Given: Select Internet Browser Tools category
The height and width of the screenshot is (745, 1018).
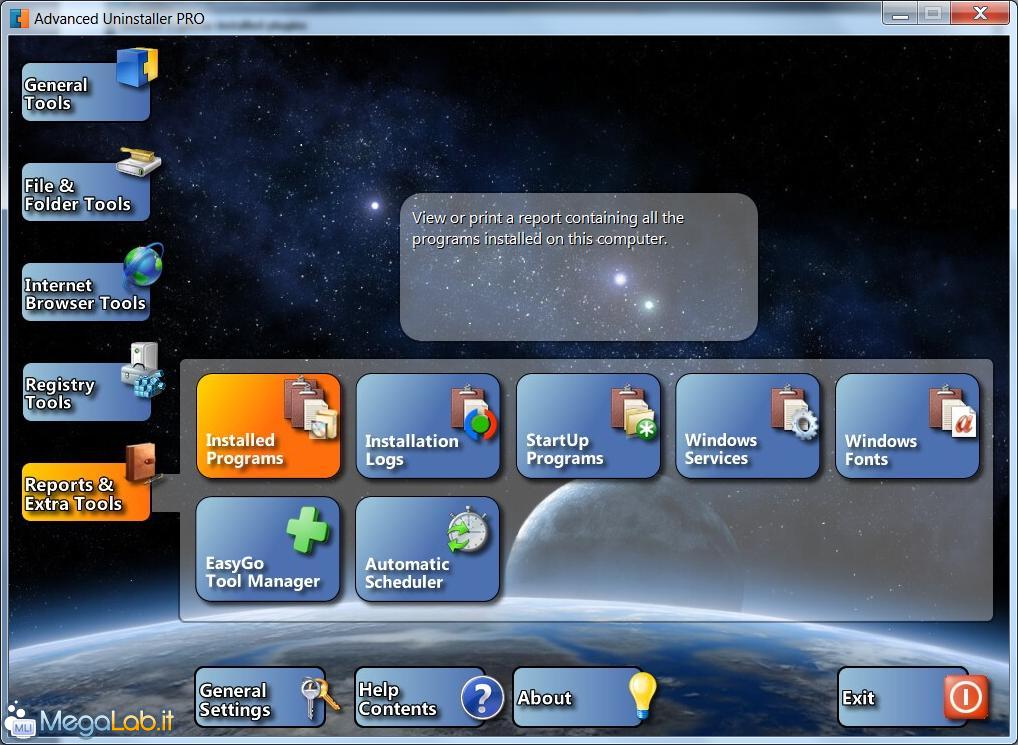Looking at the screenshot, I should [x=86, y=291].
